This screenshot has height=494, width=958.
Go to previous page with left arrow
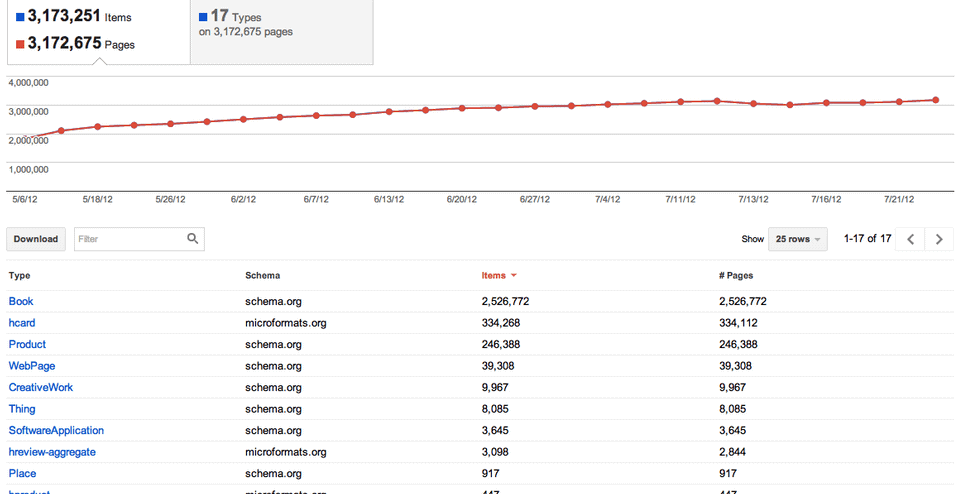910,239
